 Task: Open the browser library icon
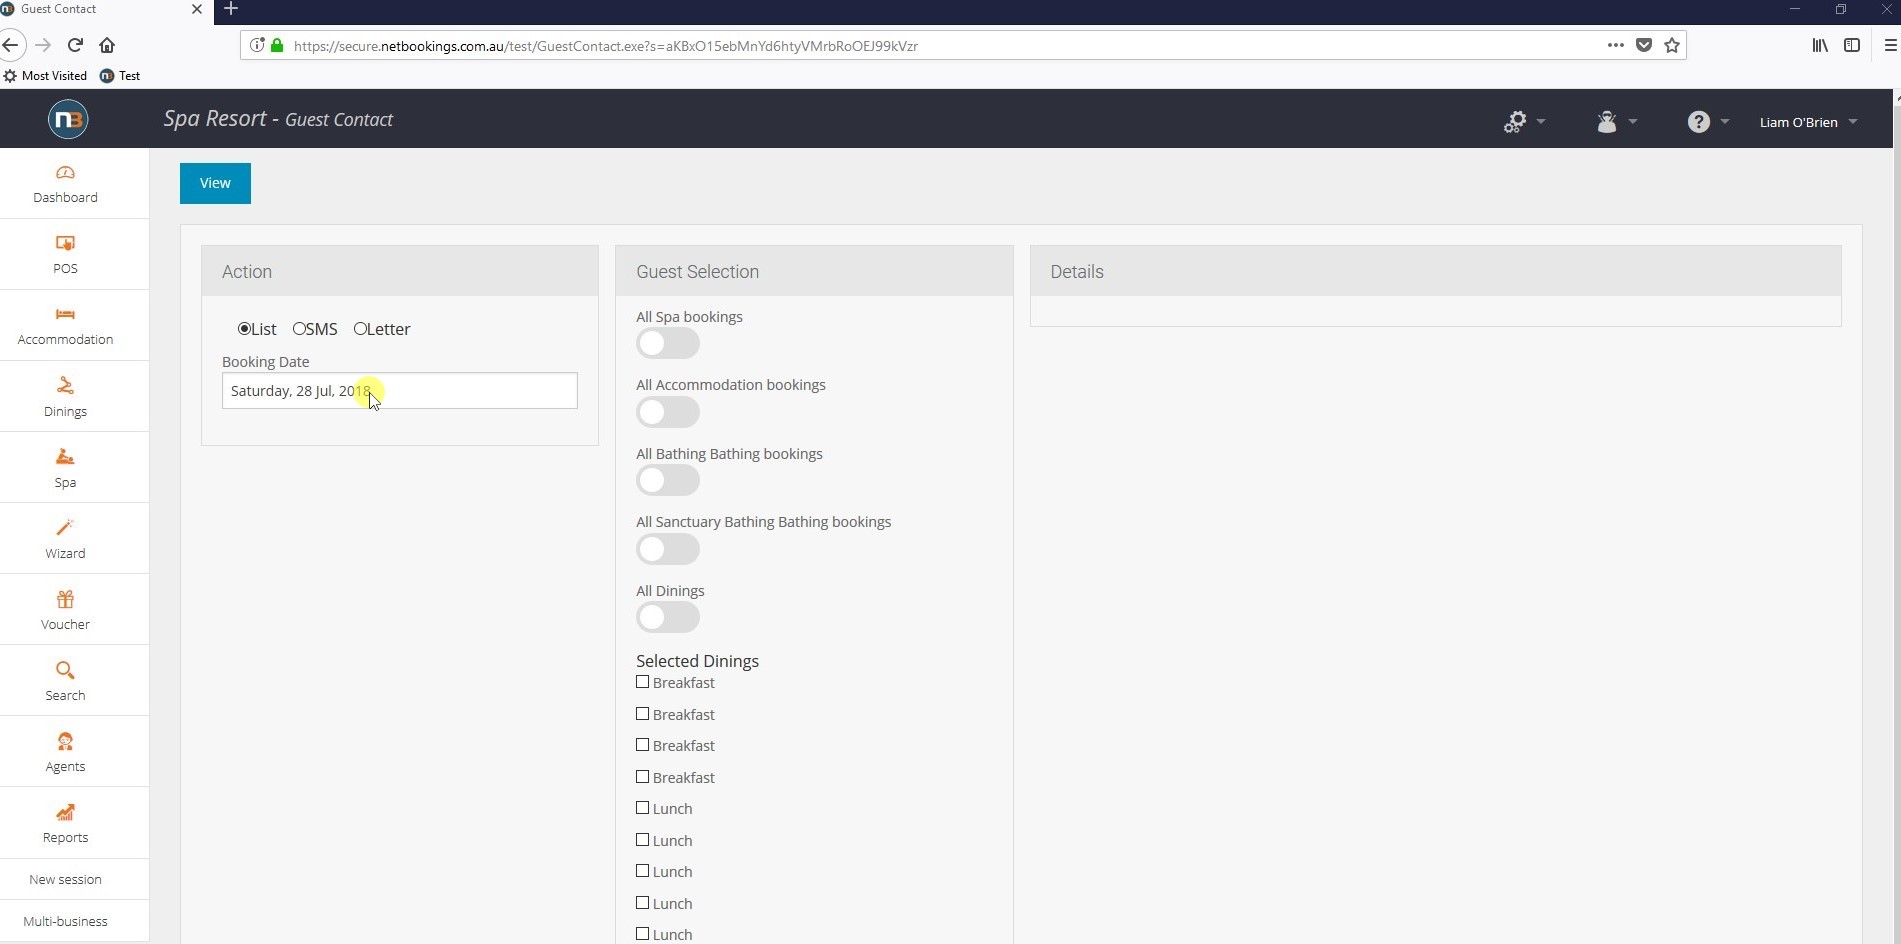[1820, 45]
